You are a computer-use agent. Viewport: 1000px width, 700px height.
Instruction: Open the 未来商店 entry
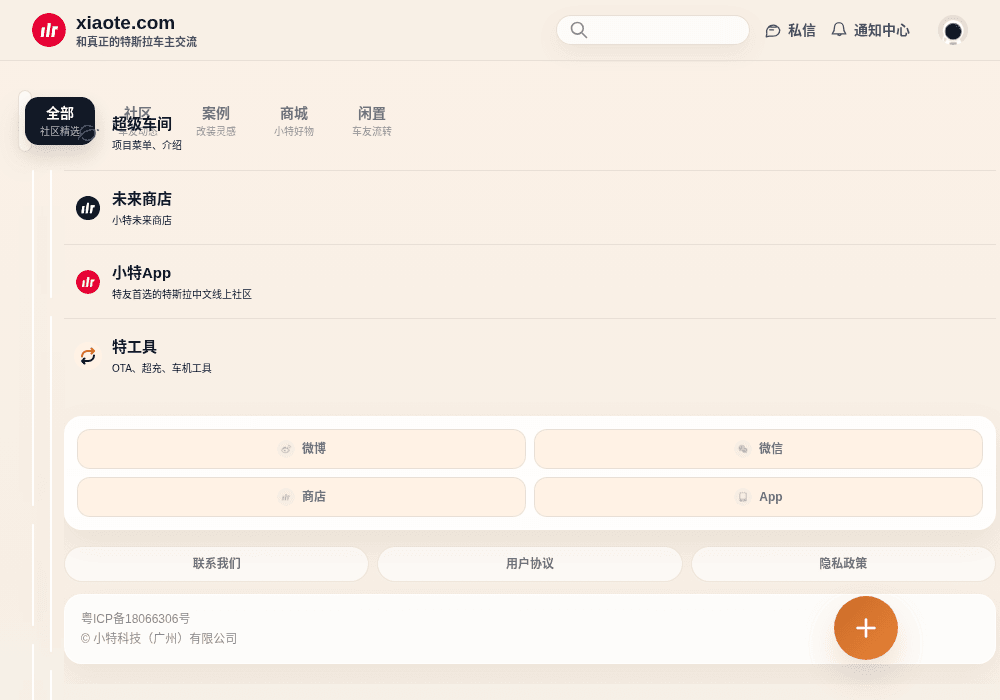529,208
